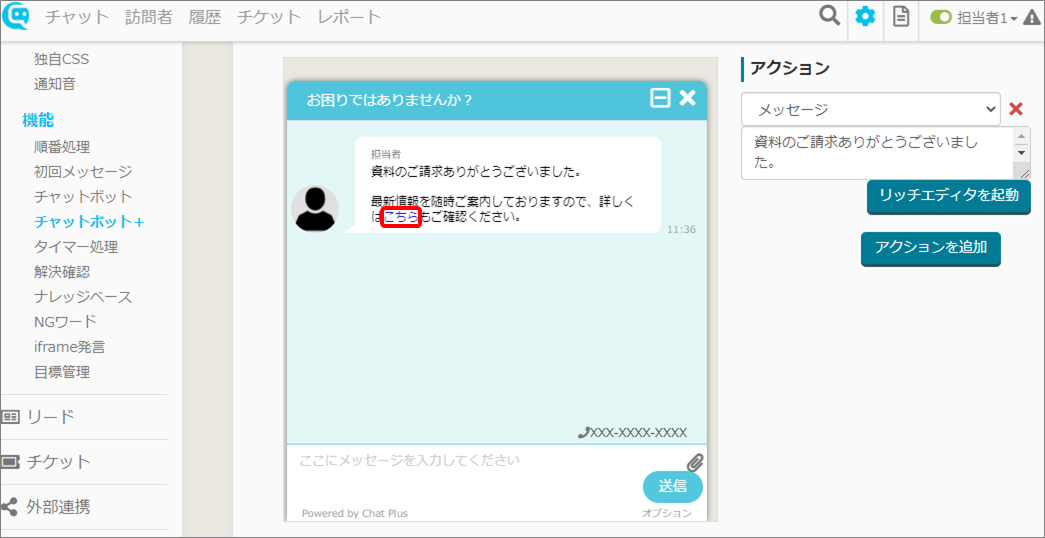1045x538 pixels.
Task: Open the レポート menu
Action: pos(350,17)
